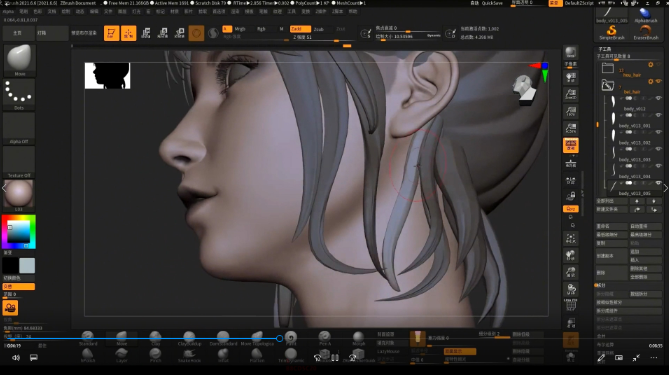
Task: Click the DefaultZScript button
Action: click(579, 3)
